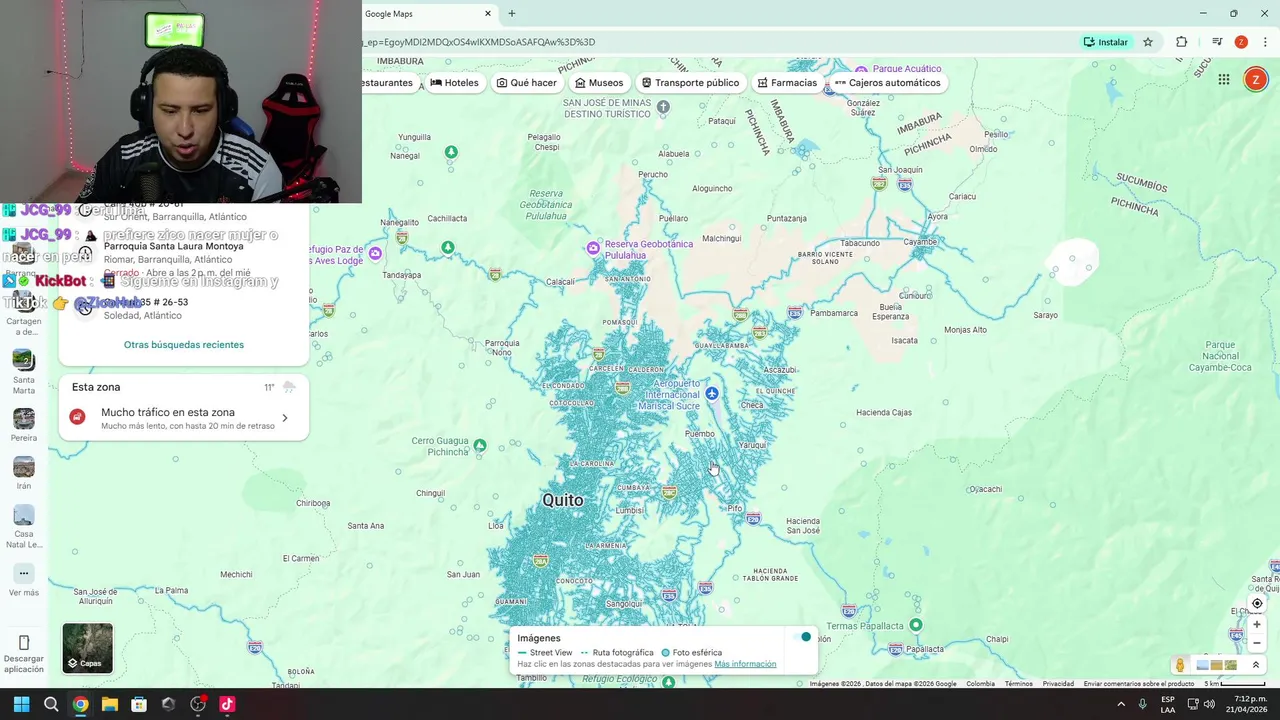Click Cerro Guagua Pichincha green marker

pyautogui.click(x=480, y=445)
